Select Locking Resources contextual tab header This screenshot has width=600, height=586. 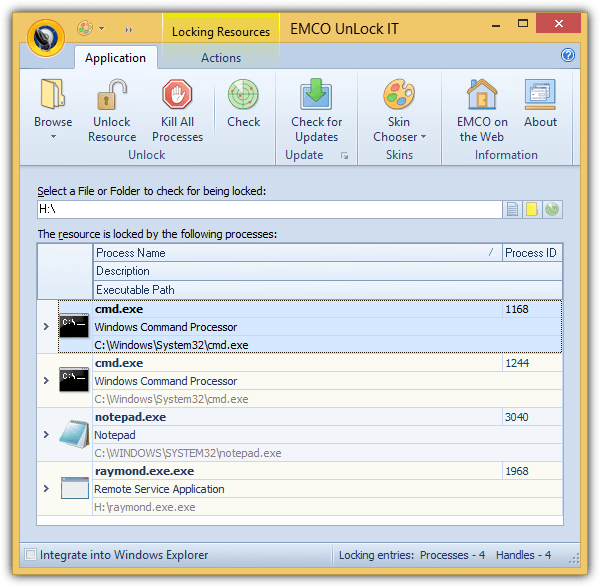click(221, 31)
